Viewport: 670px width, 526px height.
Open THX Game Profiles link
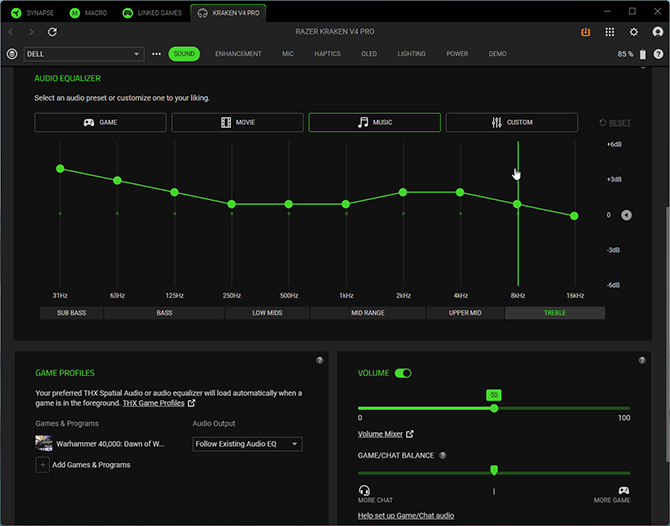click(x=159, y=403)
